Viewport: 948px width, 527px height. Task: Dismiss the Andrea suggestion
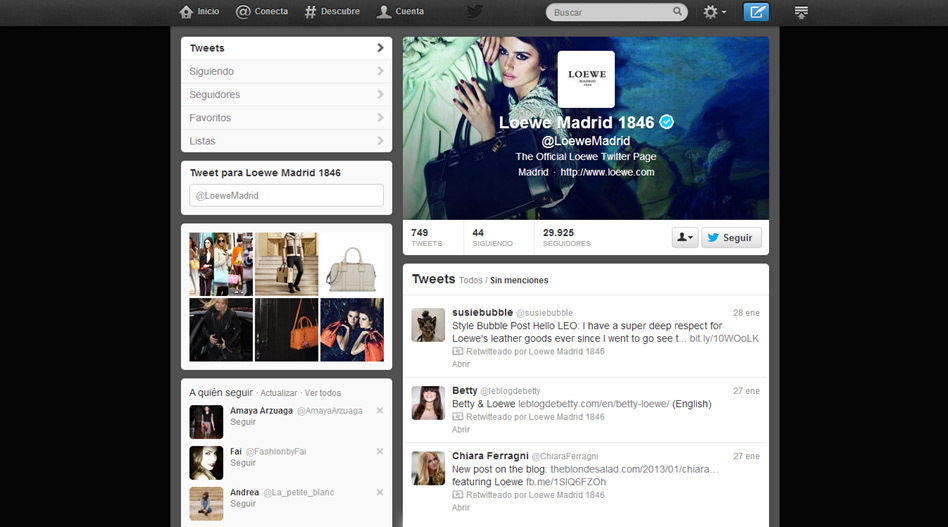[x=380, y=493]
